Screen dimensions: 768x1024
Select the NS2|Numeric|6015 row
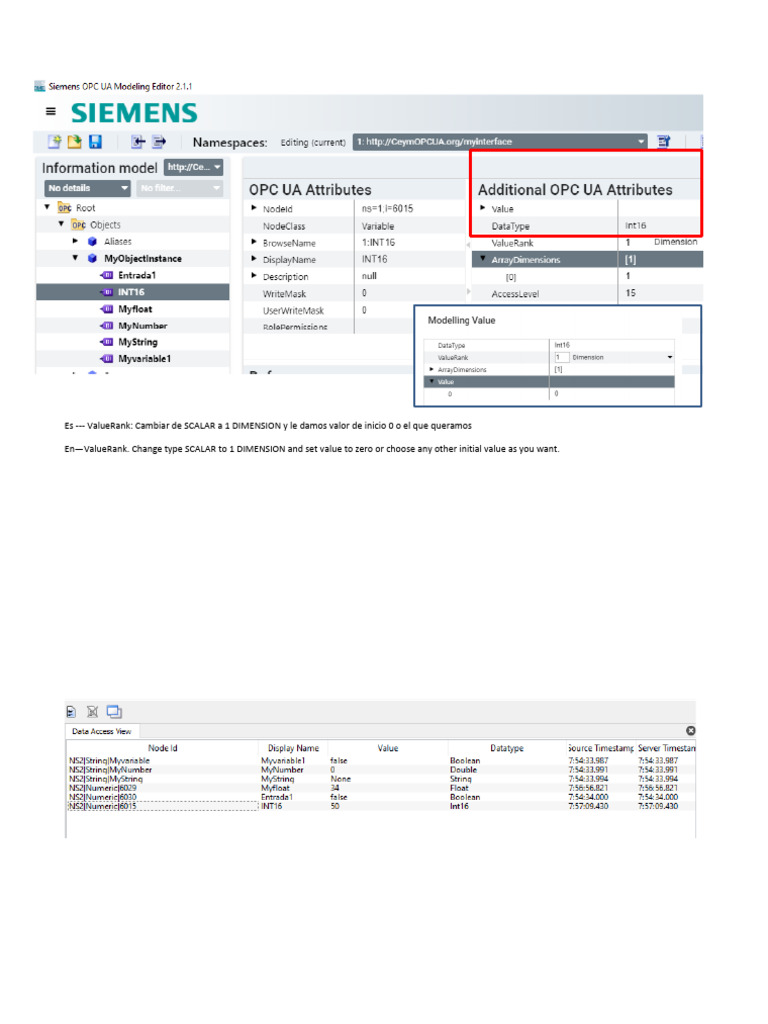coord(382,807)
